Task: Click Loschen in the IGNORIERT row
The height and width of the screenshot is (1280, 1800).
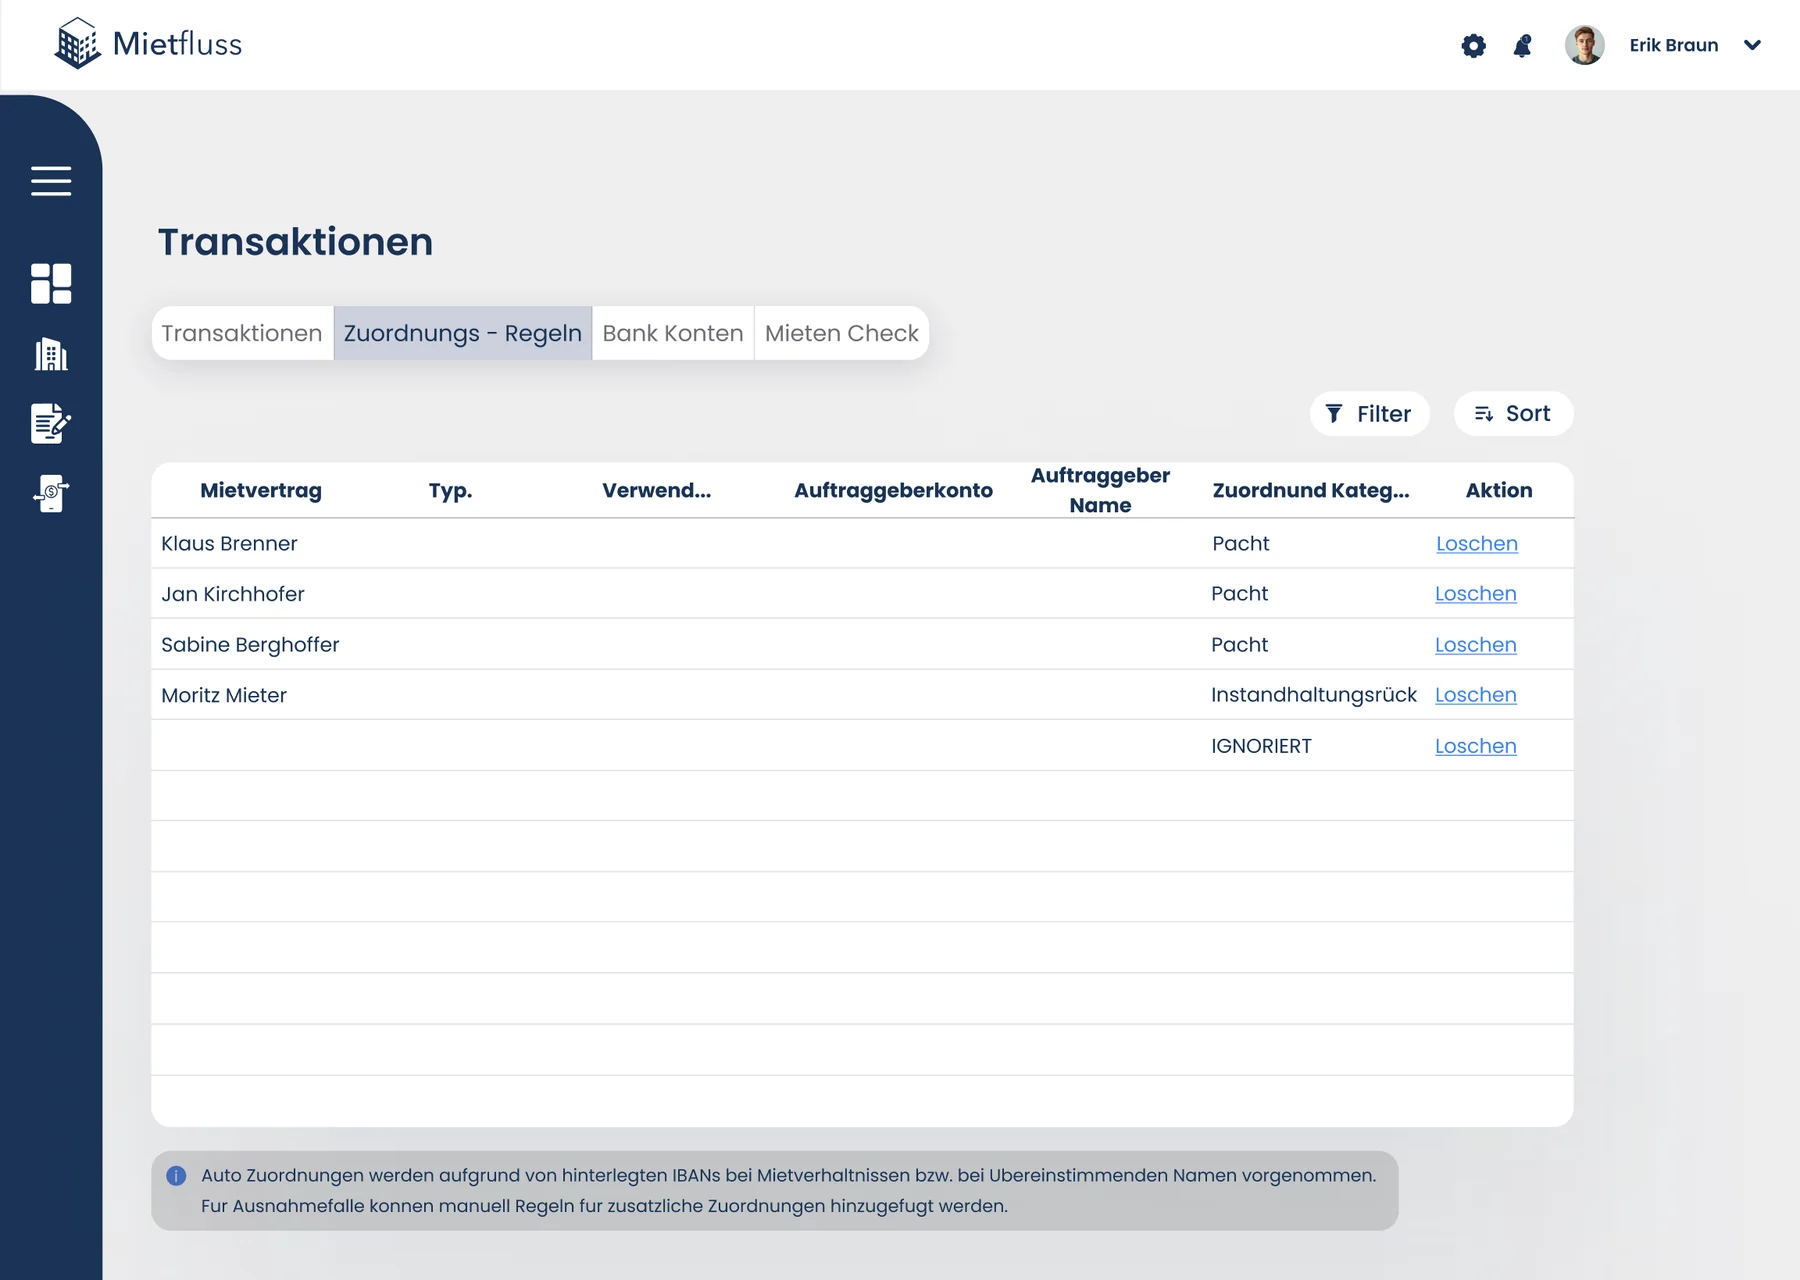Action: pos(1476,746)
